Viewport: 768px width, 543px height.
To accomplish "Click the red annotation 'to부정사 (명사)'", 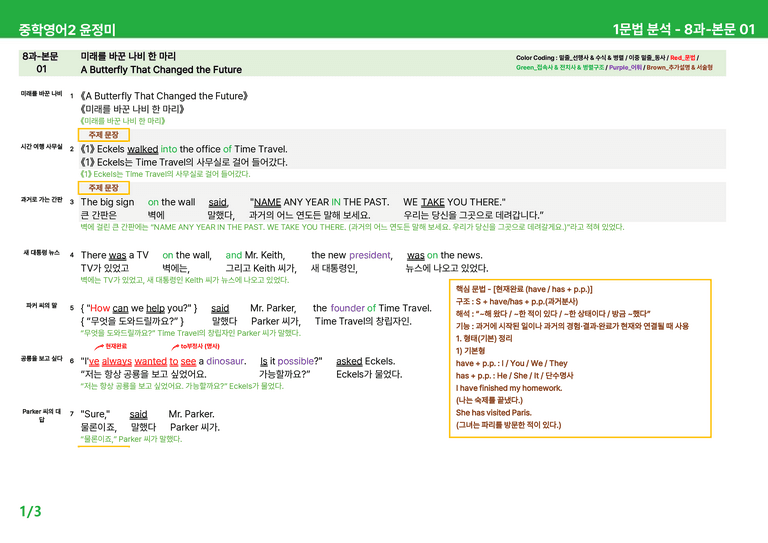I will point(200,346).
